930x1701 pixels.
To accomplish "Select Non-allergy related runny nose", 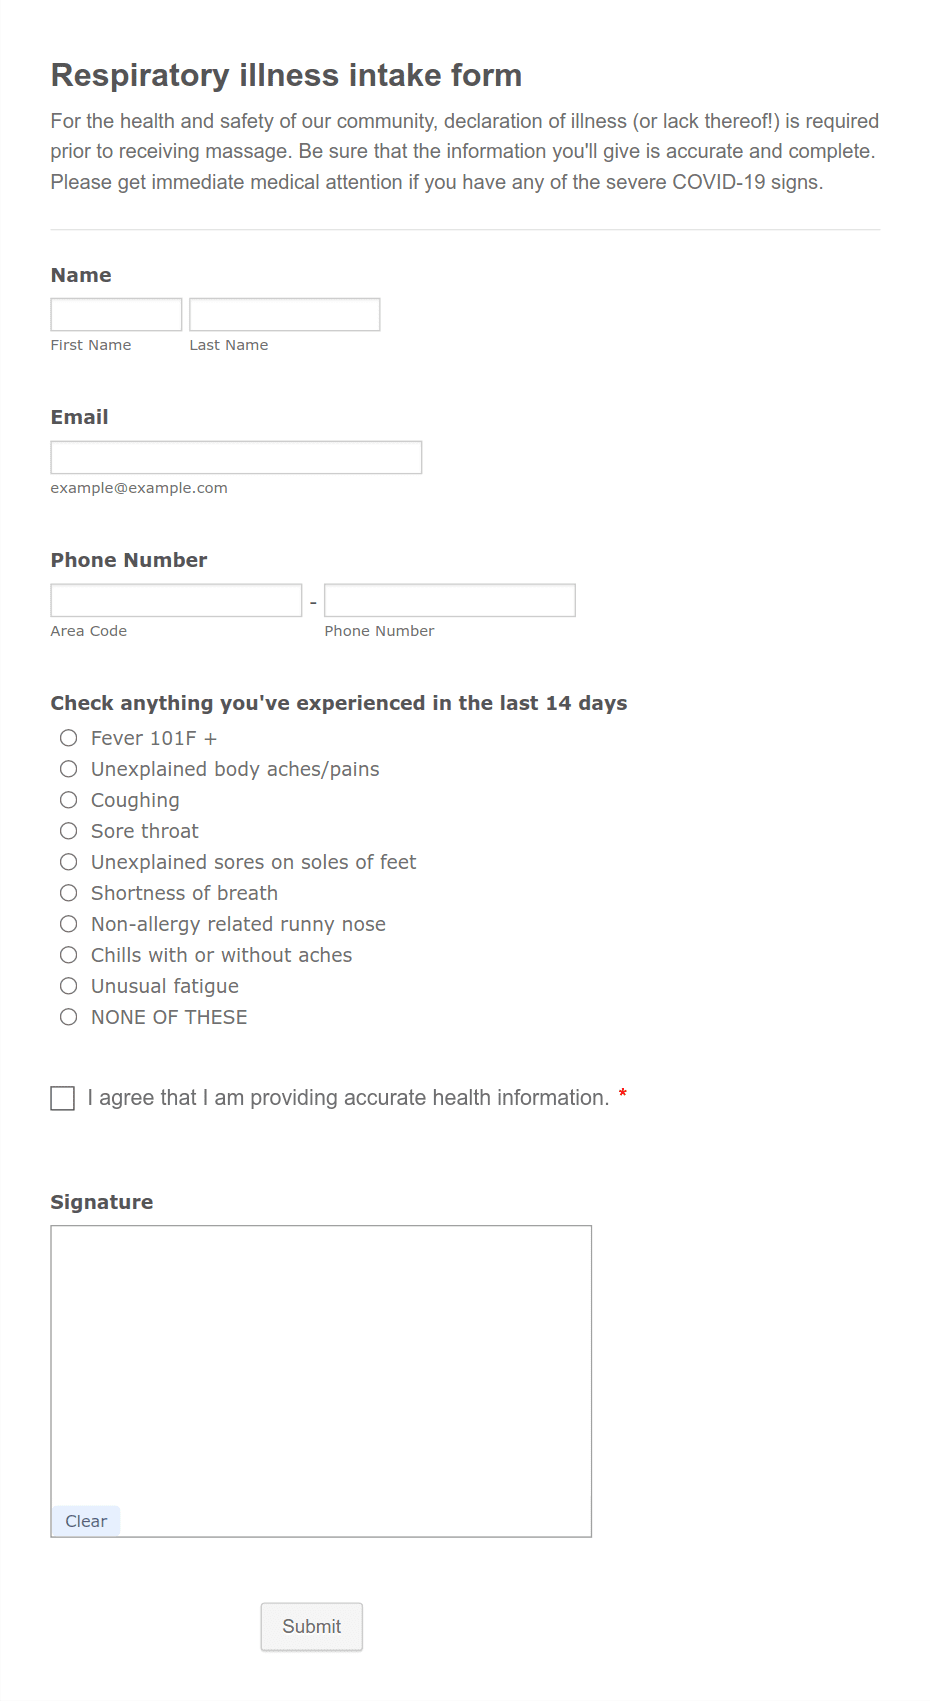I will click(68, 923).
